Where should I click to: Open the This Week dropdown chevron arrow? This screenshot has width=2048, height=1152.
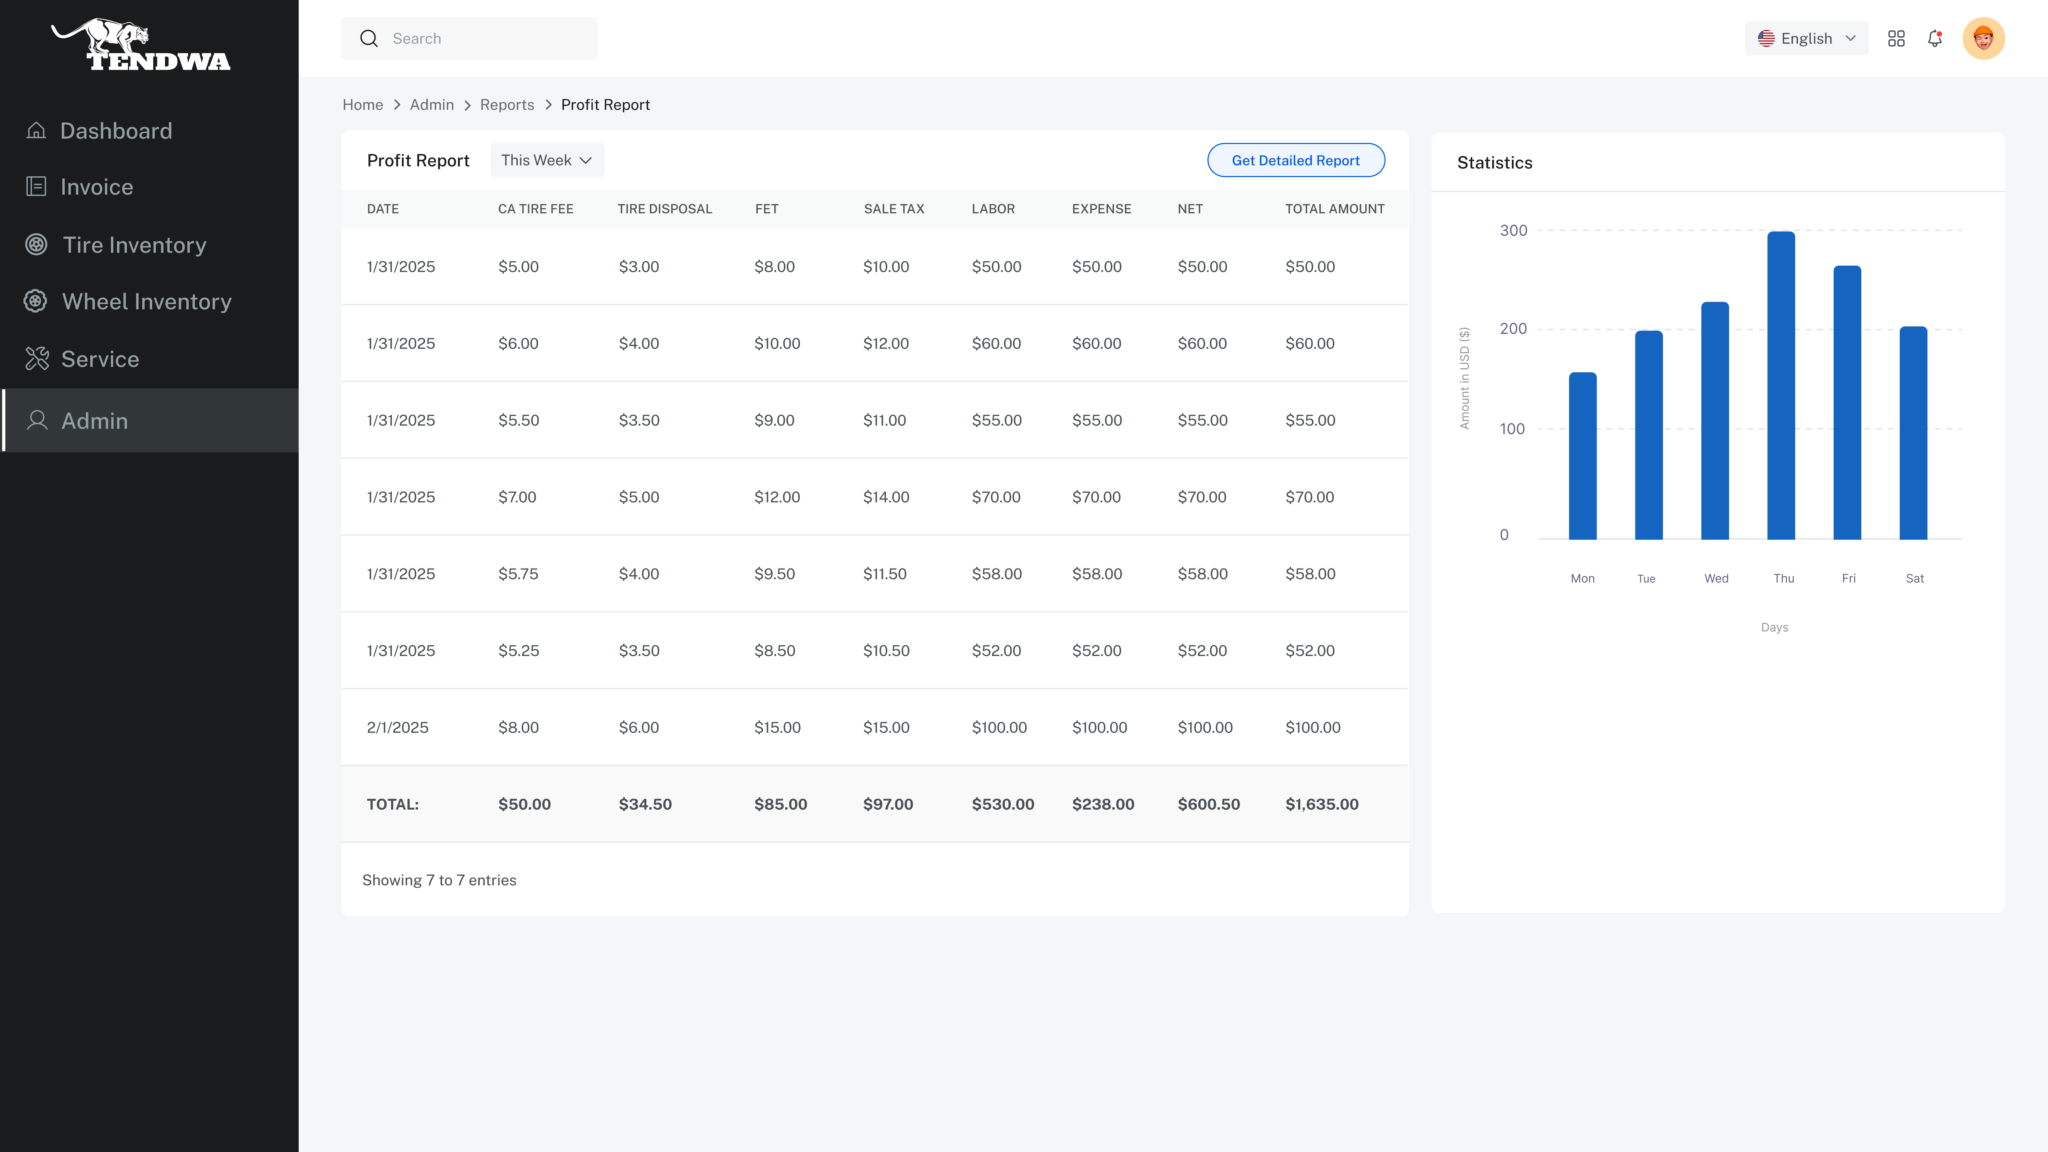click(585, 160)
